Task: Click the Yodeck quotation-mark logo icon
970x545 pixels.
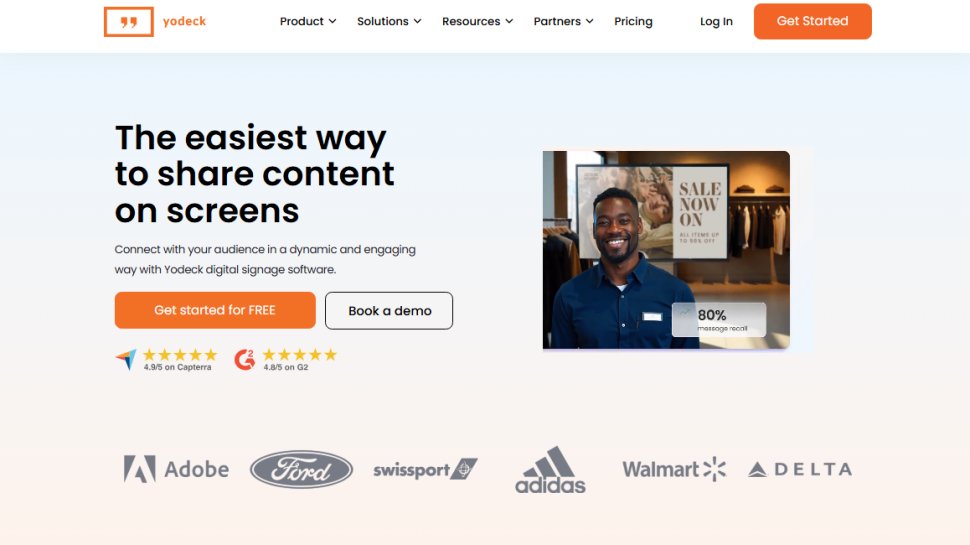Action: tap(129, 22)
